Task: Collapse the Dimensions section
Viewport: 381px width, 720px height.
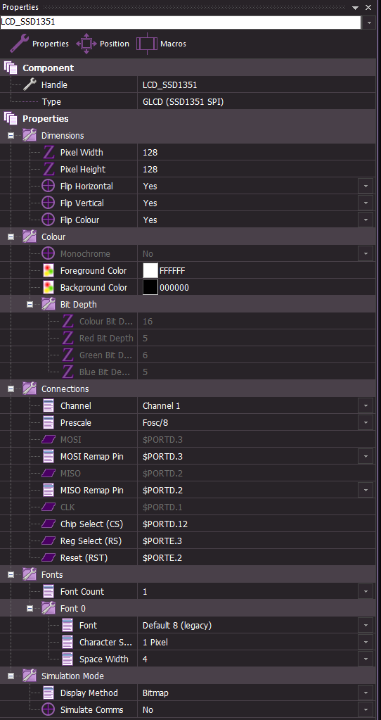Action: tap(11, 135)
